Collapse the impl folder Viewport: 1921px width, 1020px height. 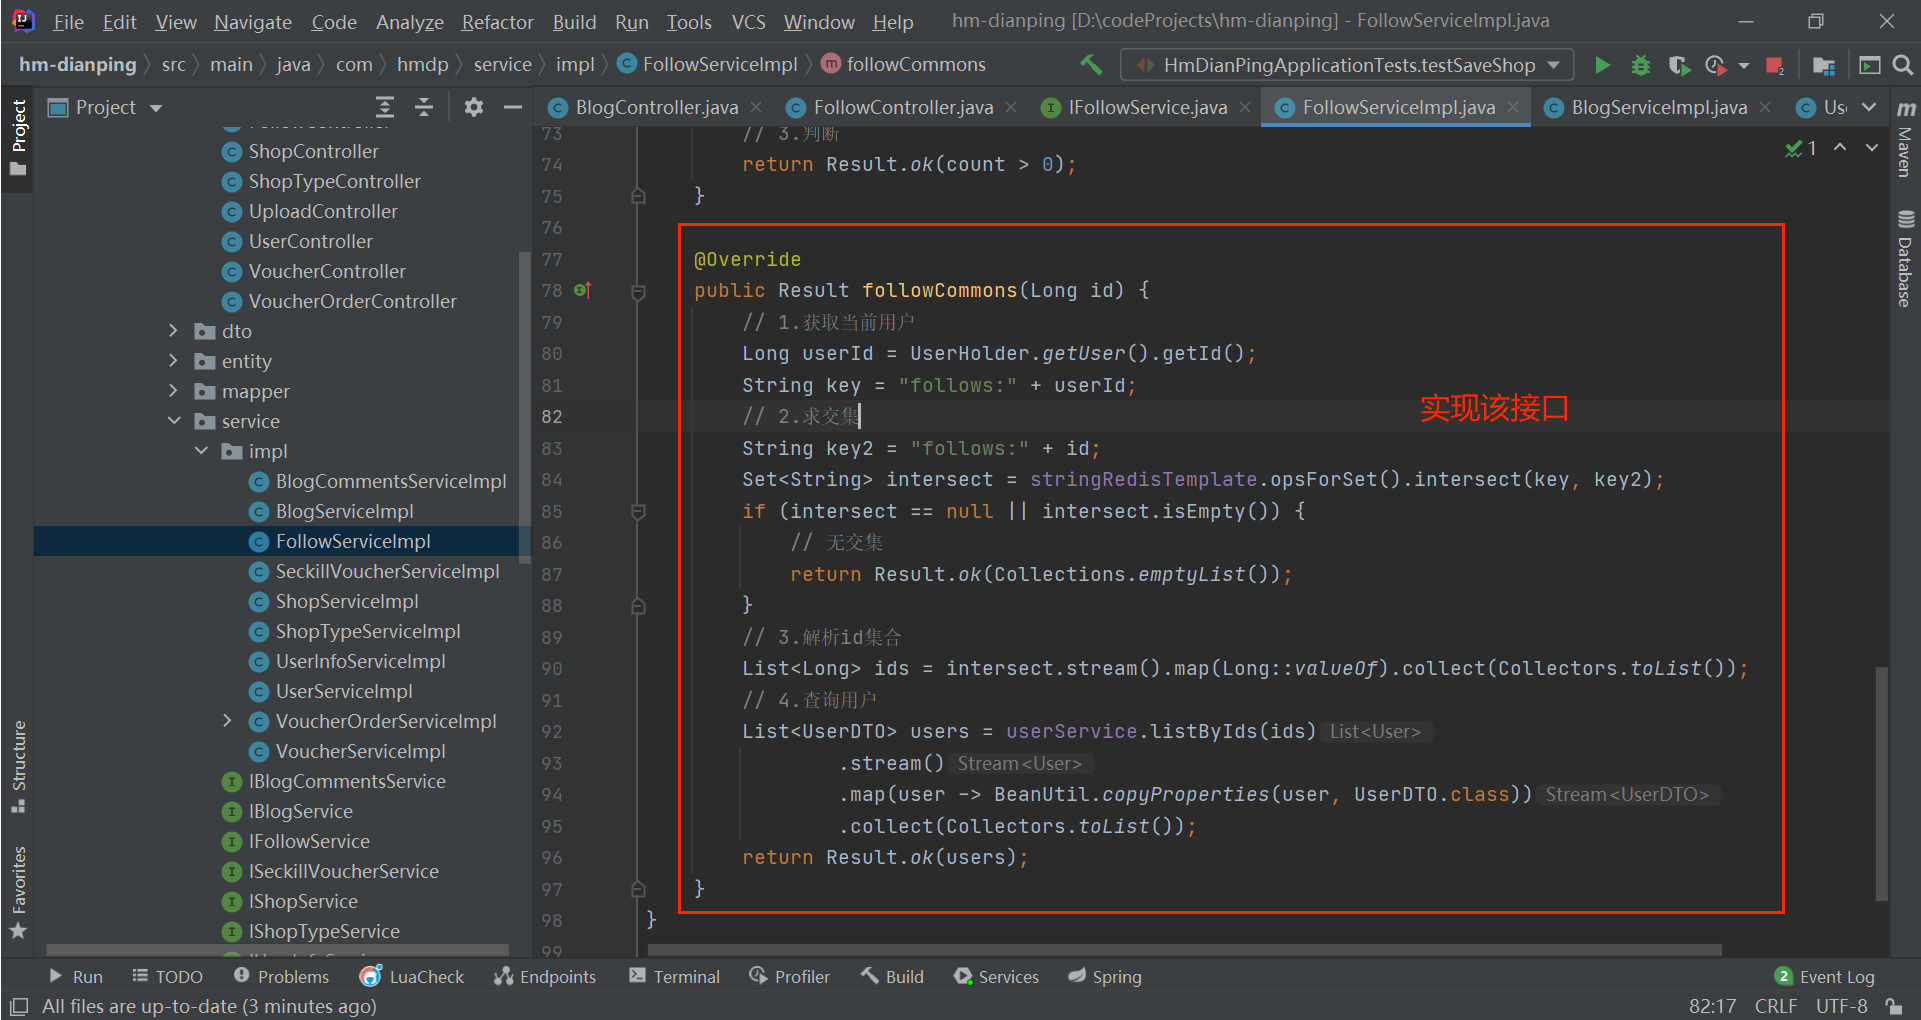[x=201, y=451]
